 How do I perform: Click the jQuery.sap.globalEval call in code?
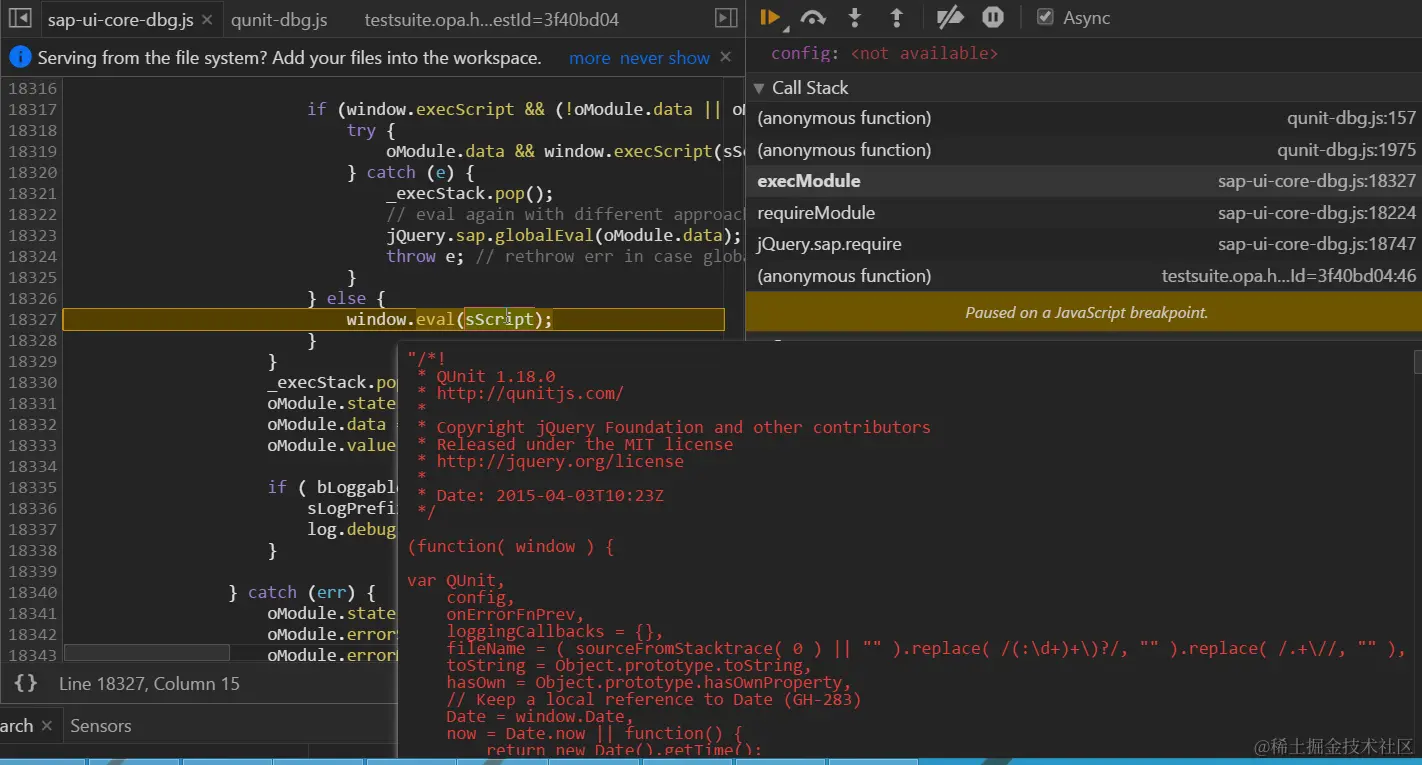(x=564, y=235)
